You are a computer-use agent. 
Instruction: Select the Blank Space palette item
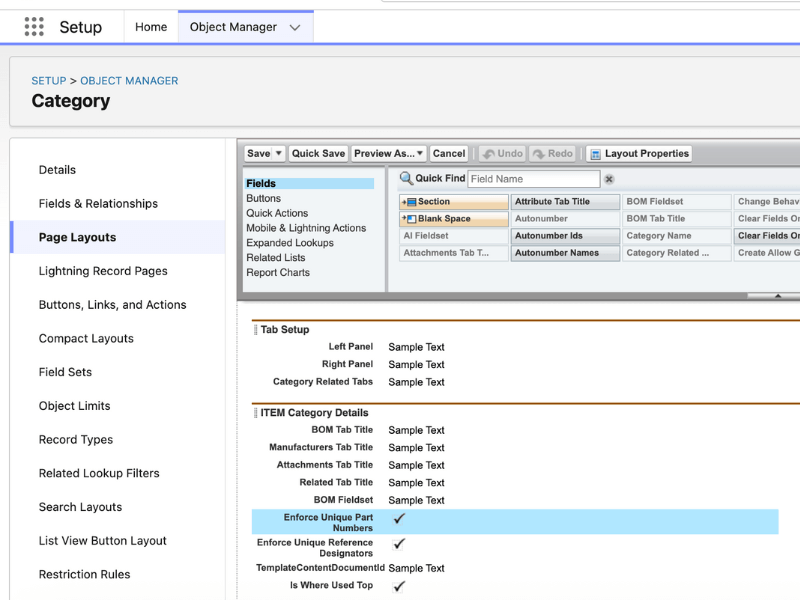click(x=454, y=218)
